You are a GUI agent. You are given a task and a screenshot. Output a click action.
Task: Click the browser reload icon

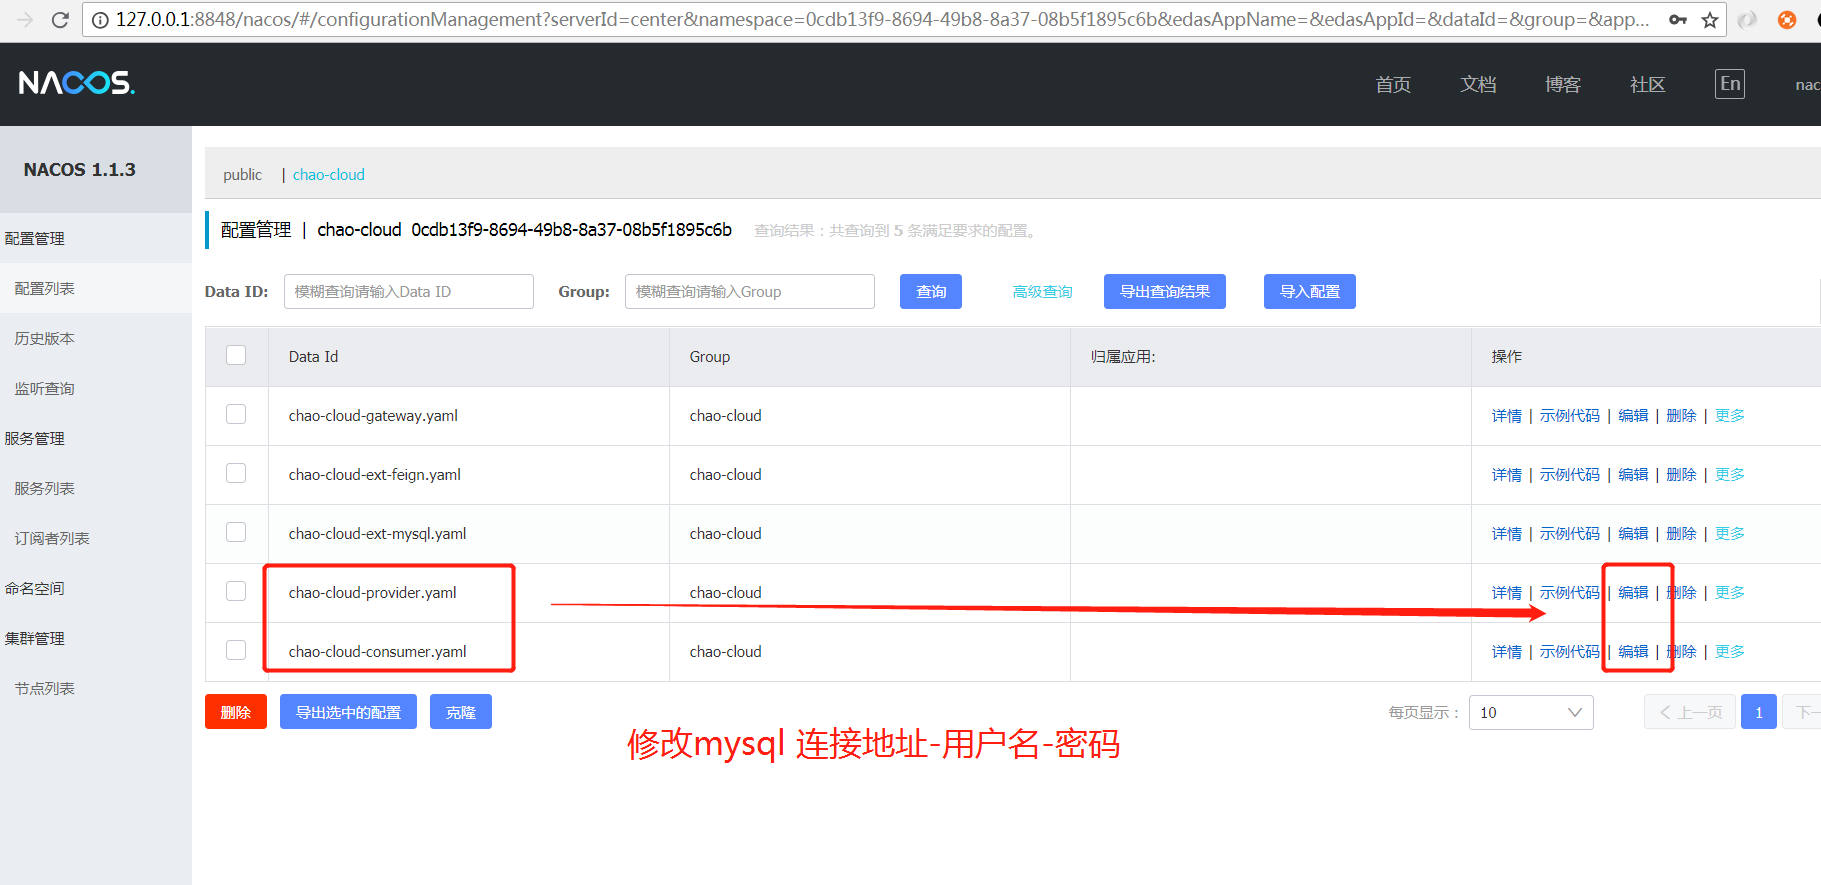pos(60,20)
